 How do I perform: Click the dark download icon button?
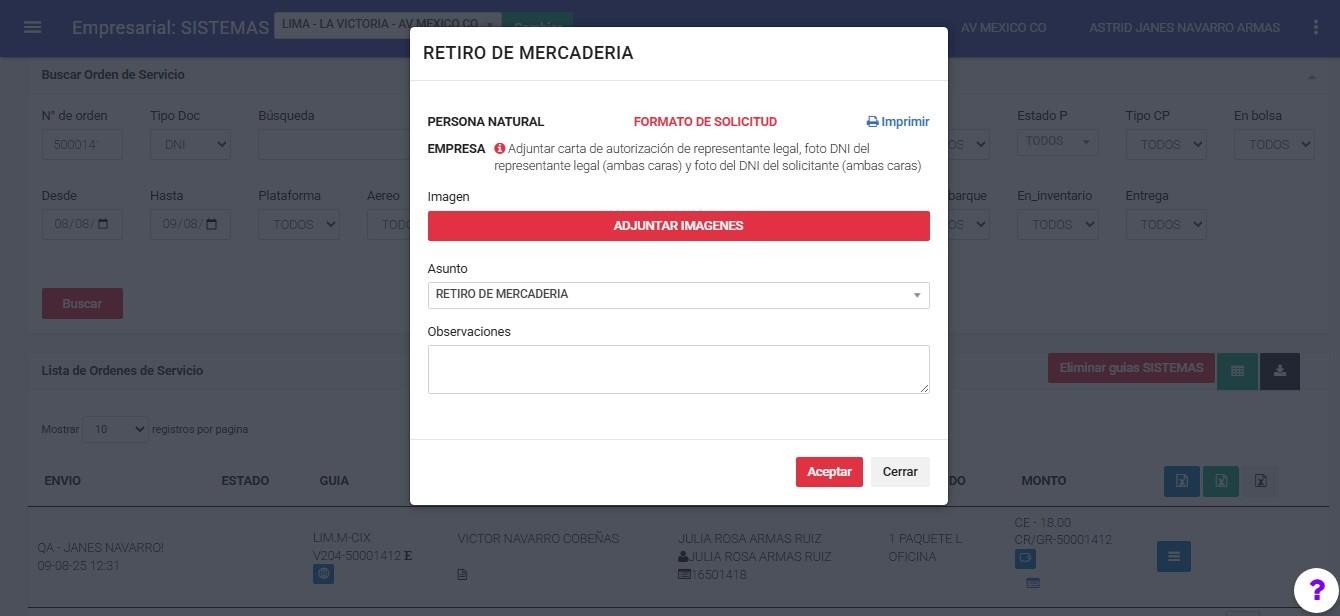pyautogui.click(x=1279, y=371)
